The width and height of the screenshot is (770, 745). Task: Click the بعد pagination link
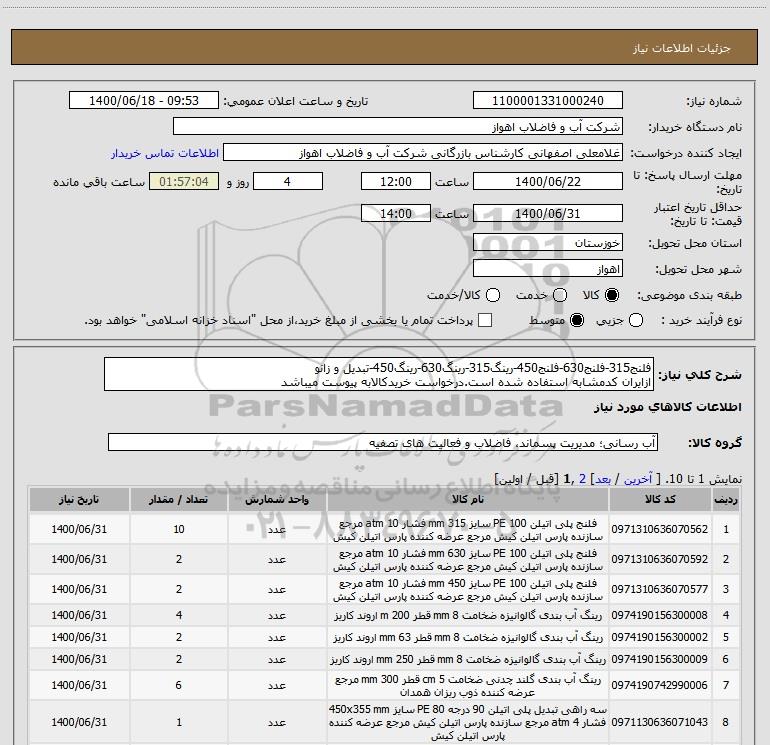603,479
